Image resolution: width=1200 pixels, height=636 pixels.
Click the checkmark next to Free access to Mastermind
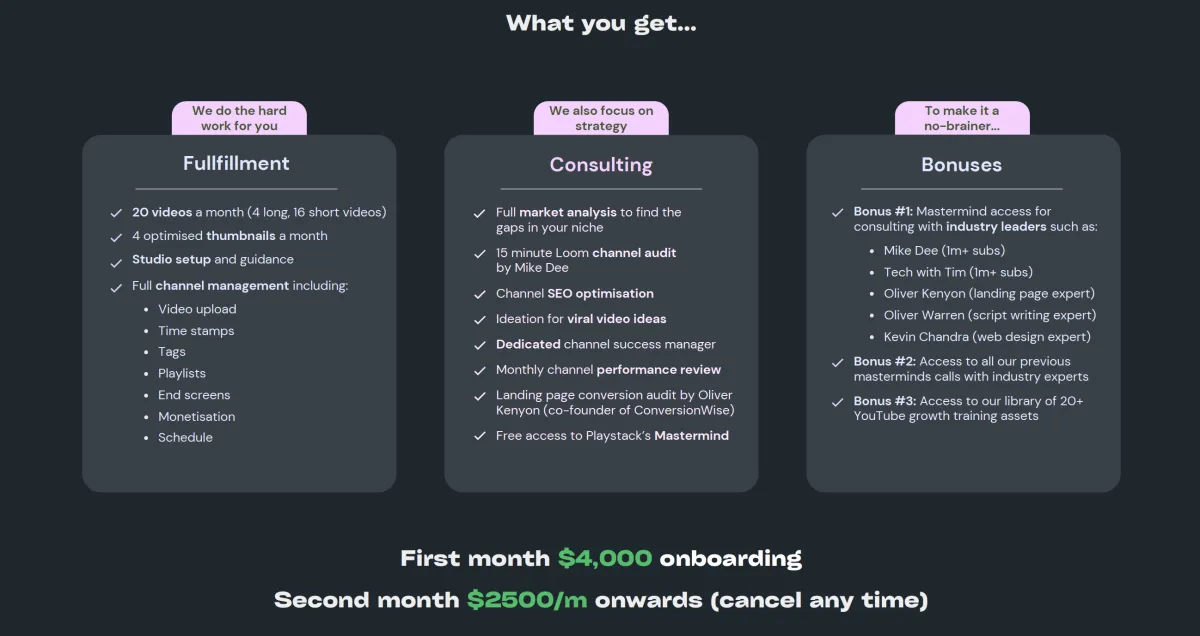coord(479,436)
